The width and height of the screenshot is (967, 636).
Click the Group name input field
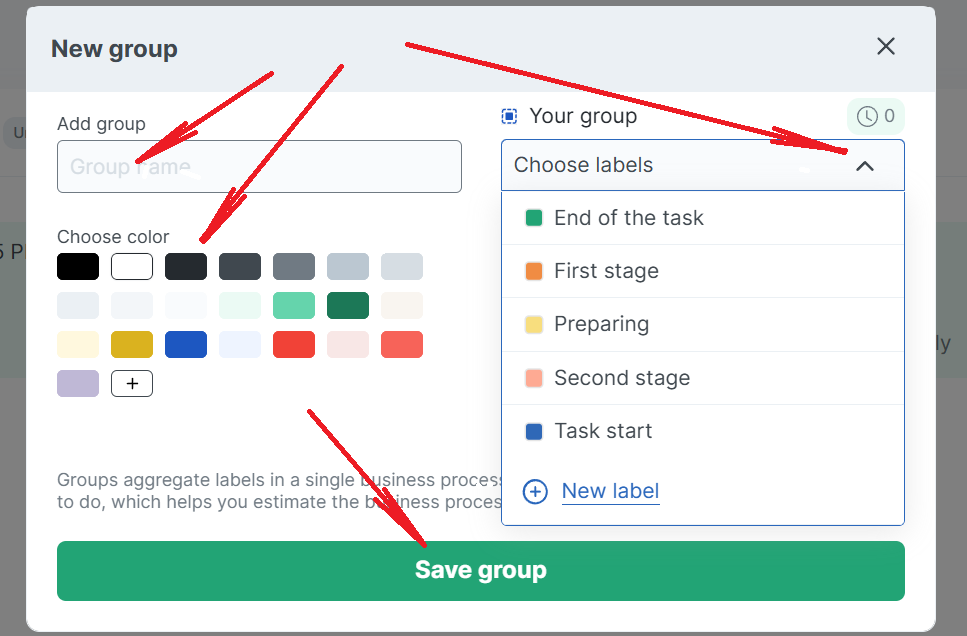(259, 166)
